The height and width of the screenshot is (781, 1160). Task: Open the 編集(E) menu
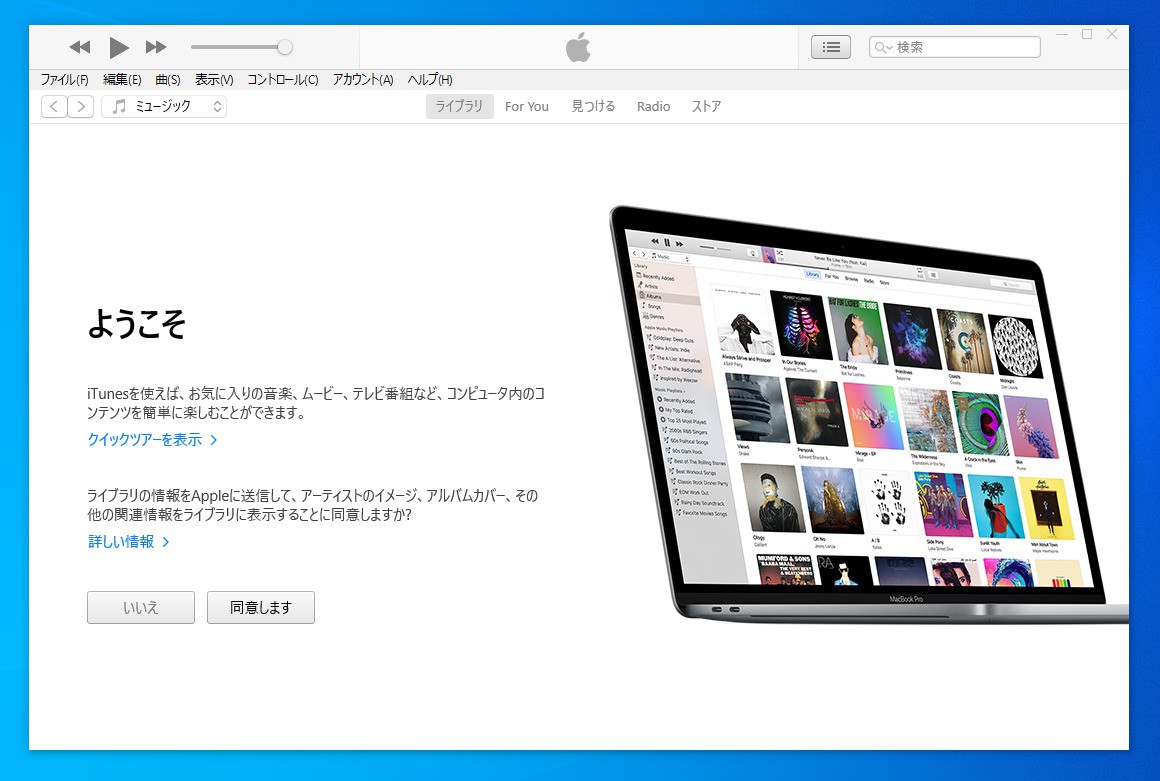(x=122, y=80)
